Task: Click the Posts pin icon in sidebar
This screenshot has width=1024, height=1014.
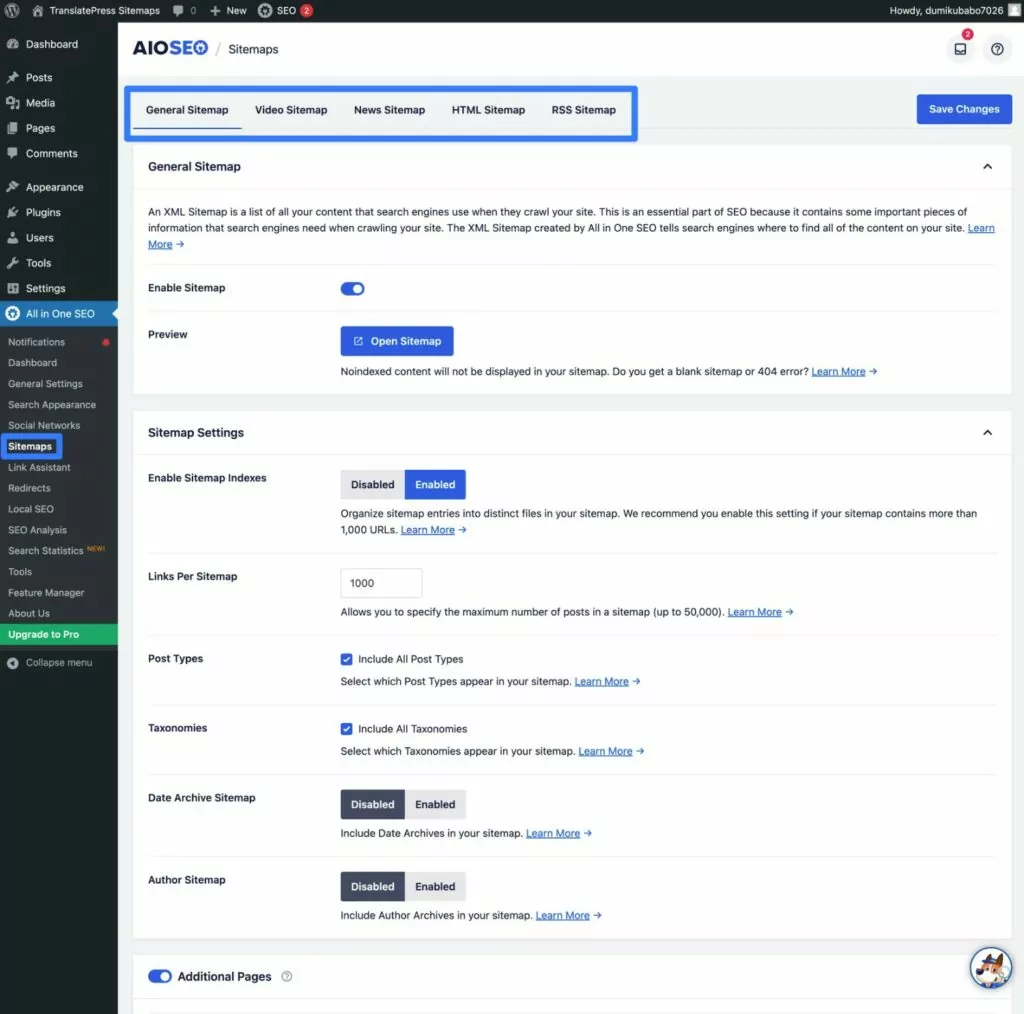Action: click(x=12, y=77)
